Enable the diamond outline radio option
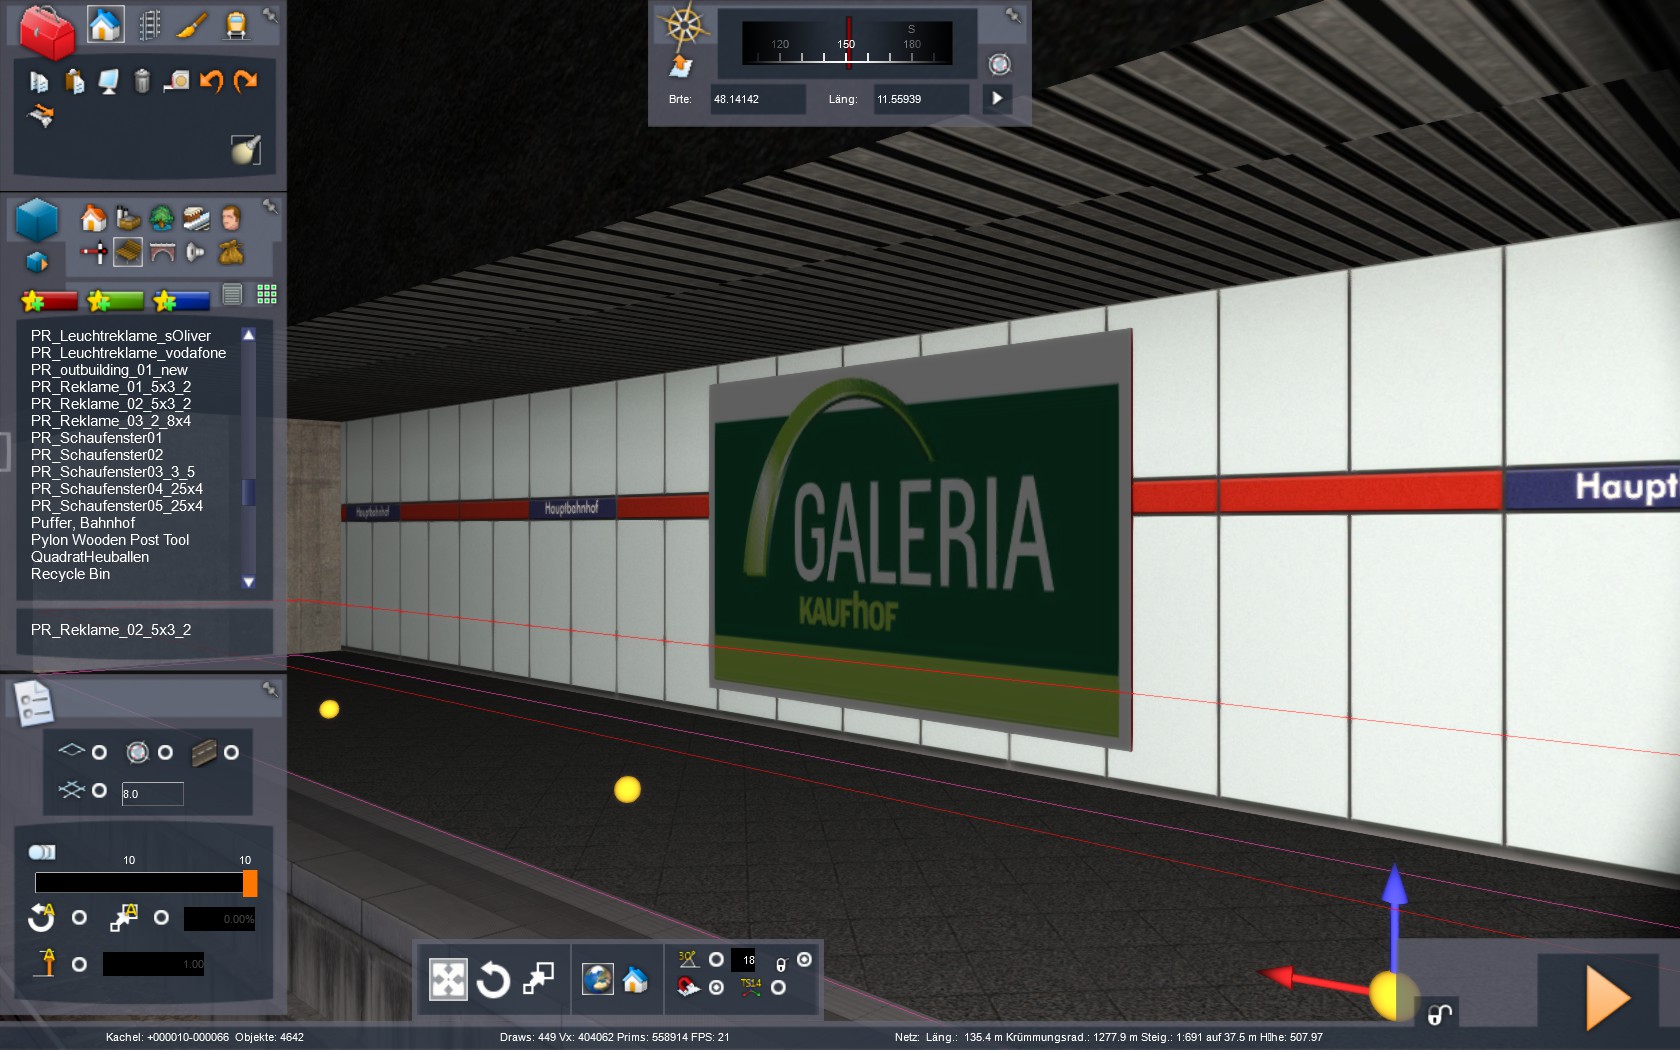The width and height of the screenshot is (1680, 1050). [99, 752]
